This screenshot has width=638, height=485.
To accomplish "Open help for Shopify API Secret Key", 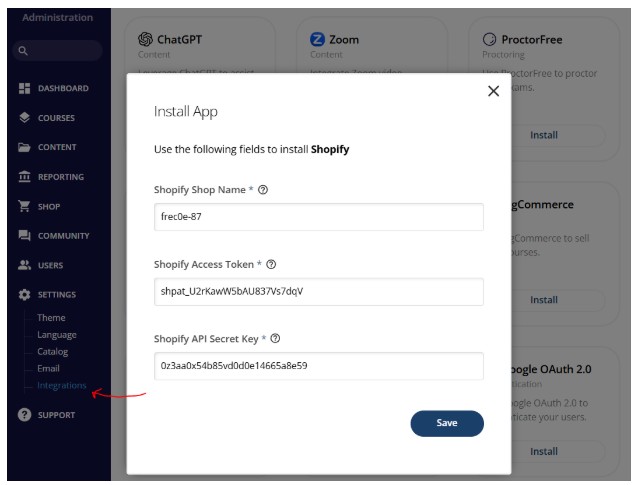I will pos(275,339).
